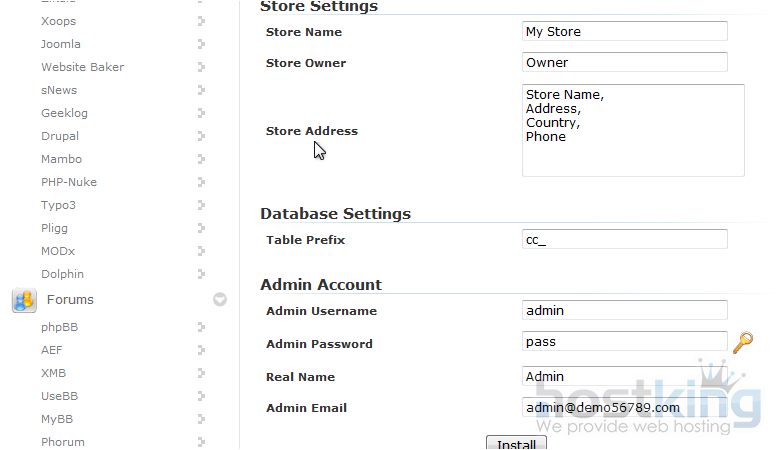Viewport: 776px width, 450px height.
Task: Click the arrow beside Dolphin
Action: (x=202, y=274)
